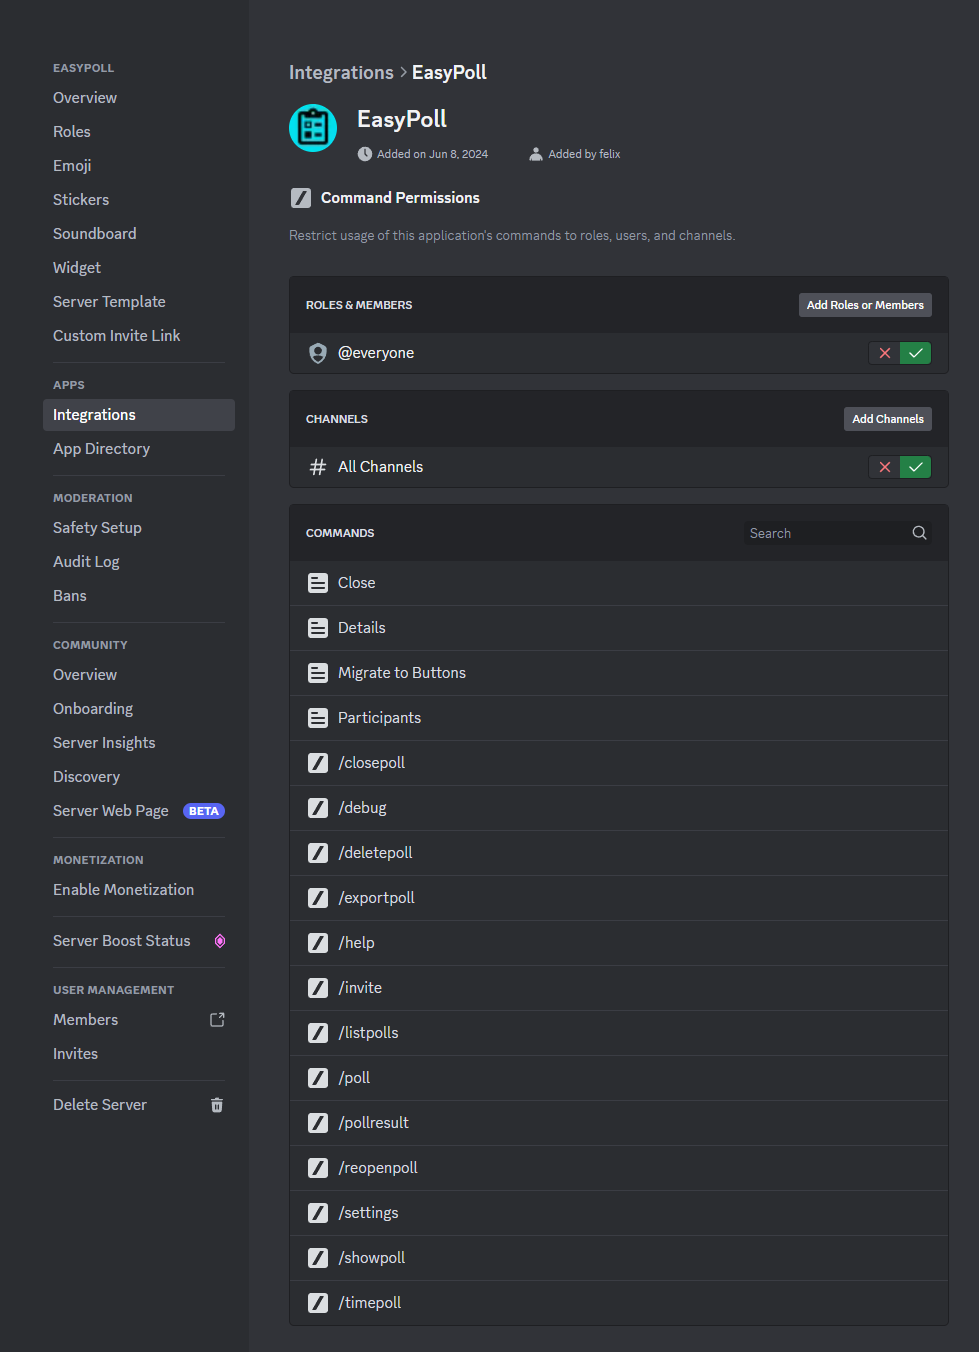Viewport: 979px width, 1352px height.
Task: Click the slash icon beside /poll command
Action: tap(317, 1077)
